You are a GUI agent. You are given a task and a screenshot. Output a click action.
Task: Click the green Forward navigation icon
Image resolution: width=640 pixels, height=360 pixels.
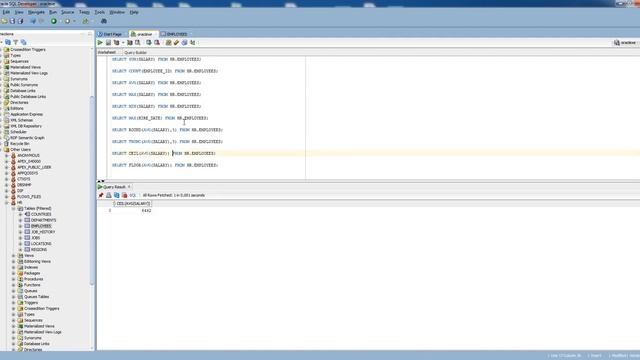[x=54, y=21]
